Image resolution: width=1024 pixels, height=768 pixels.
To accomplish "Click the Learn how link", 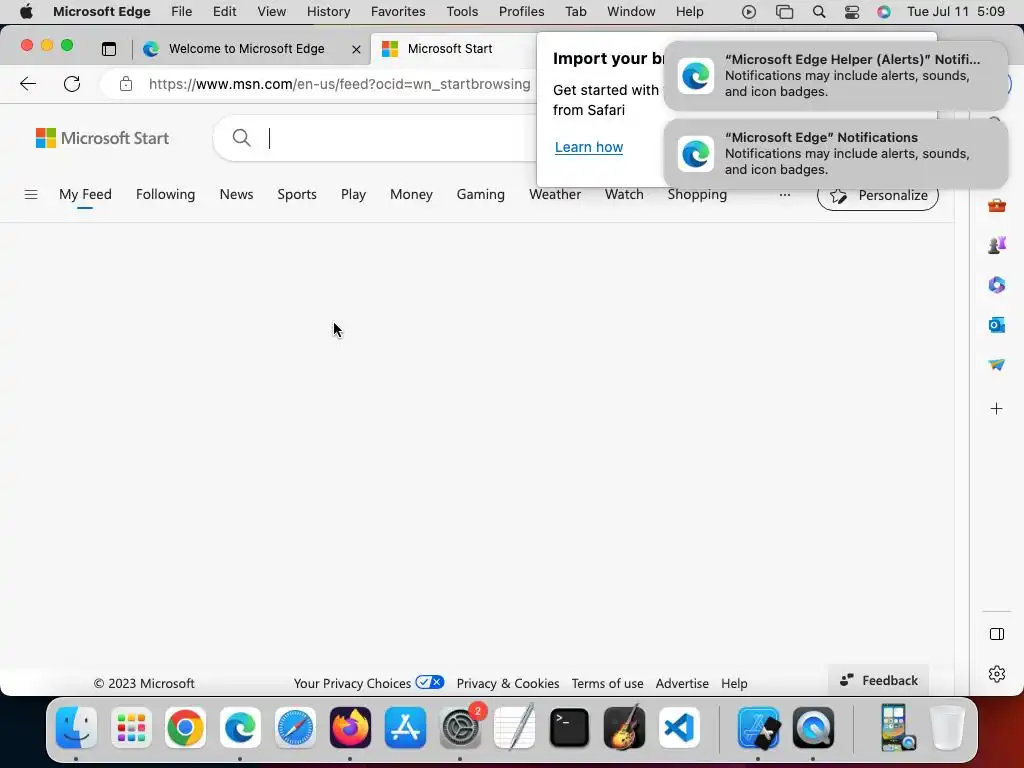I will coord(589,147).
